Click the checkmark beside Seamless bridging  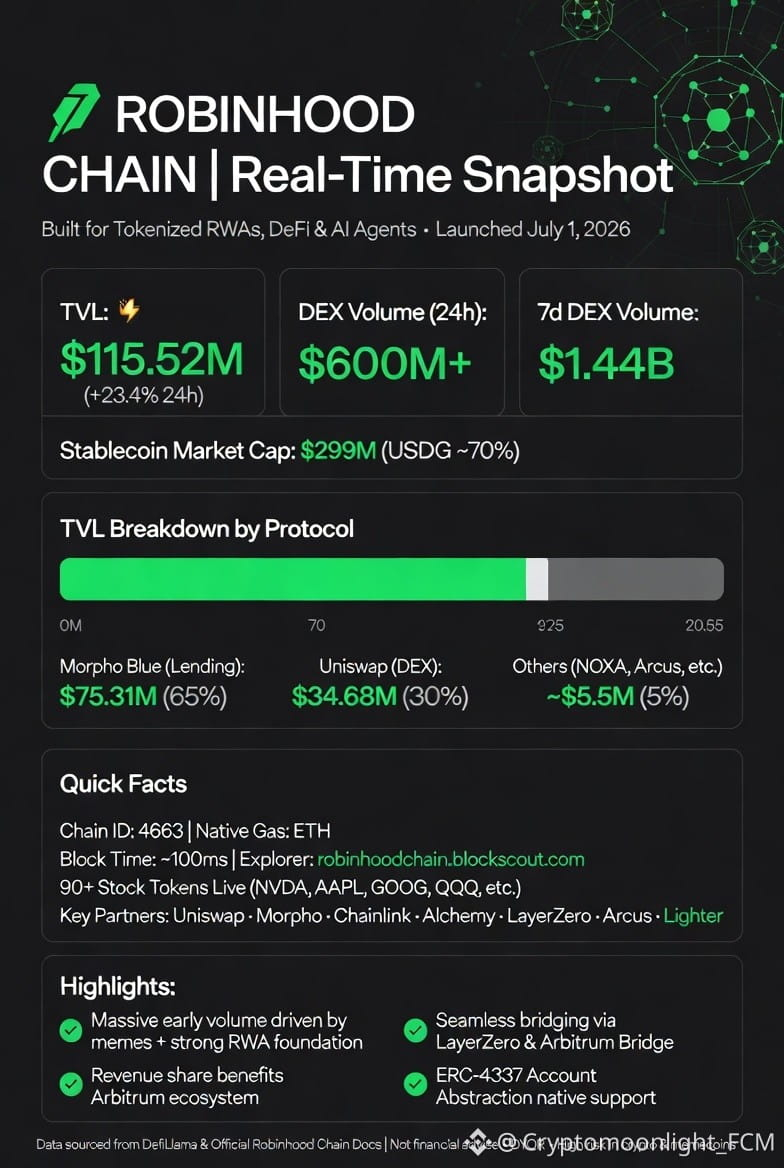pos(415,1031)
